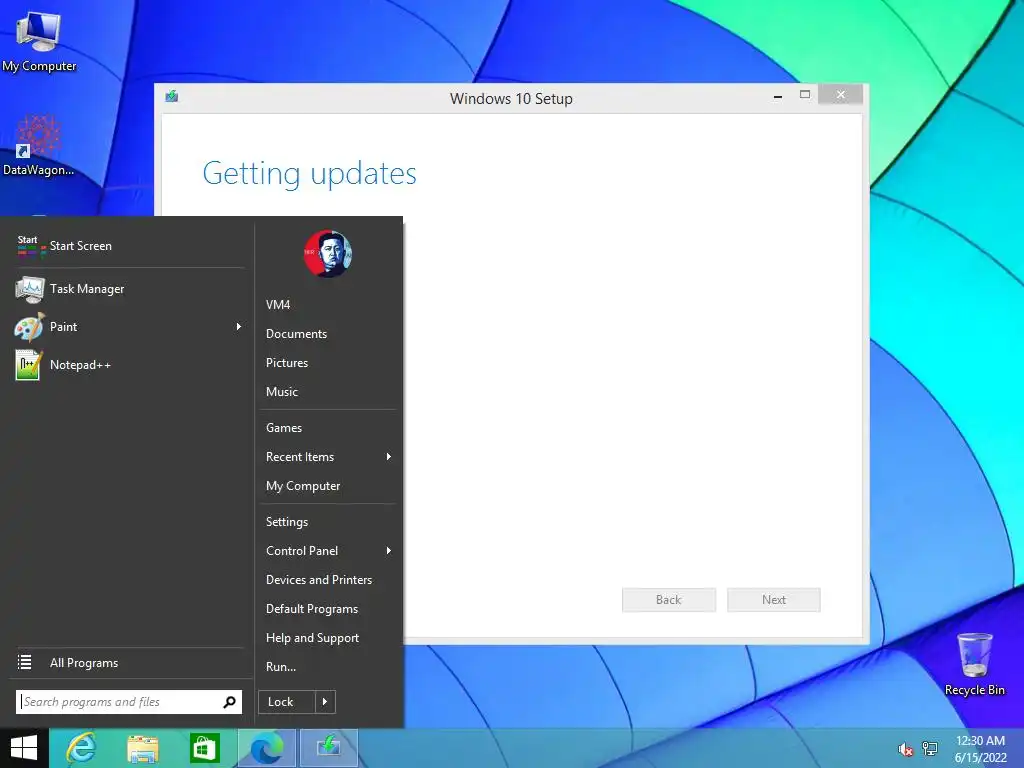Open File Explorer from taskbar
This screenshot has width=1024, height=768.
tap(142, 748)
